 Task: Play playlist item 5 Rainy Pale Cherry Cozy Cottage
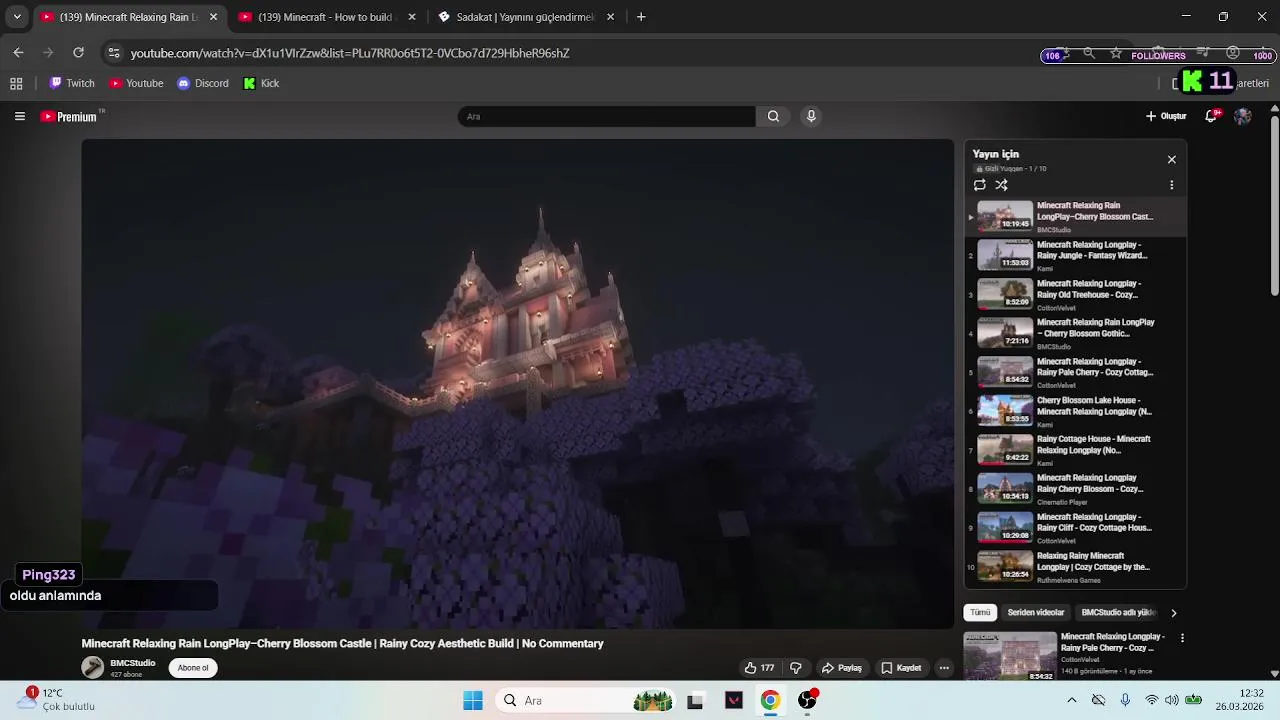point(1075,372)
